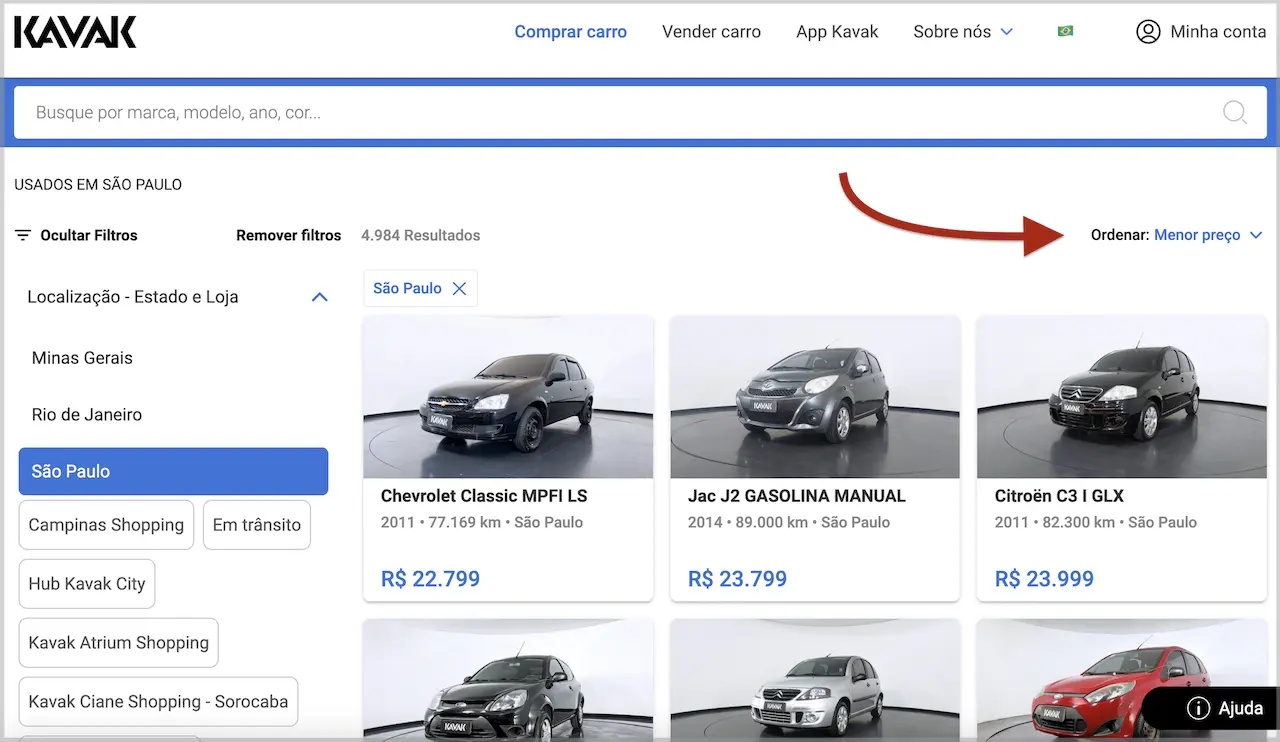This screenshot has width=1280, height=742.
Task: Open the Ordenar sort dropdown
Action: pos(1208,236)
